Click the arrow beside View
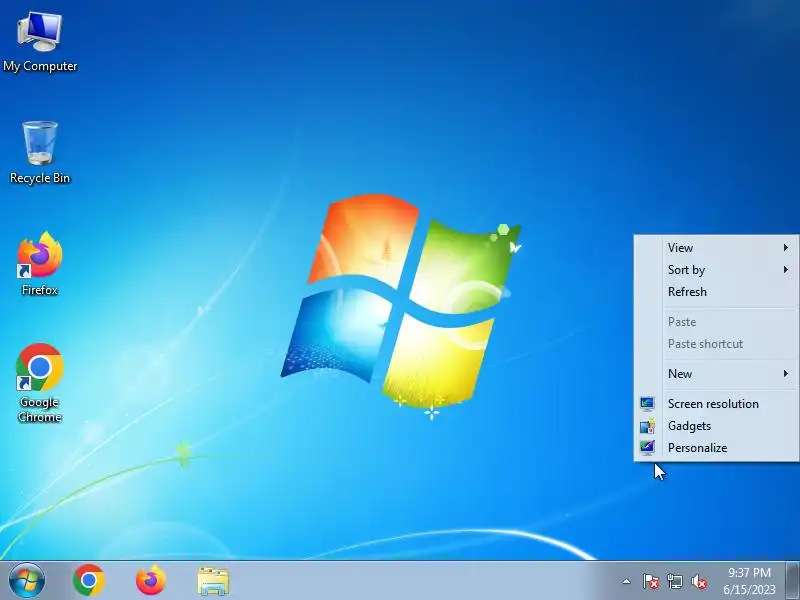Screen dimensions: 800x600 pyautogui.click(x=786, y=247)
